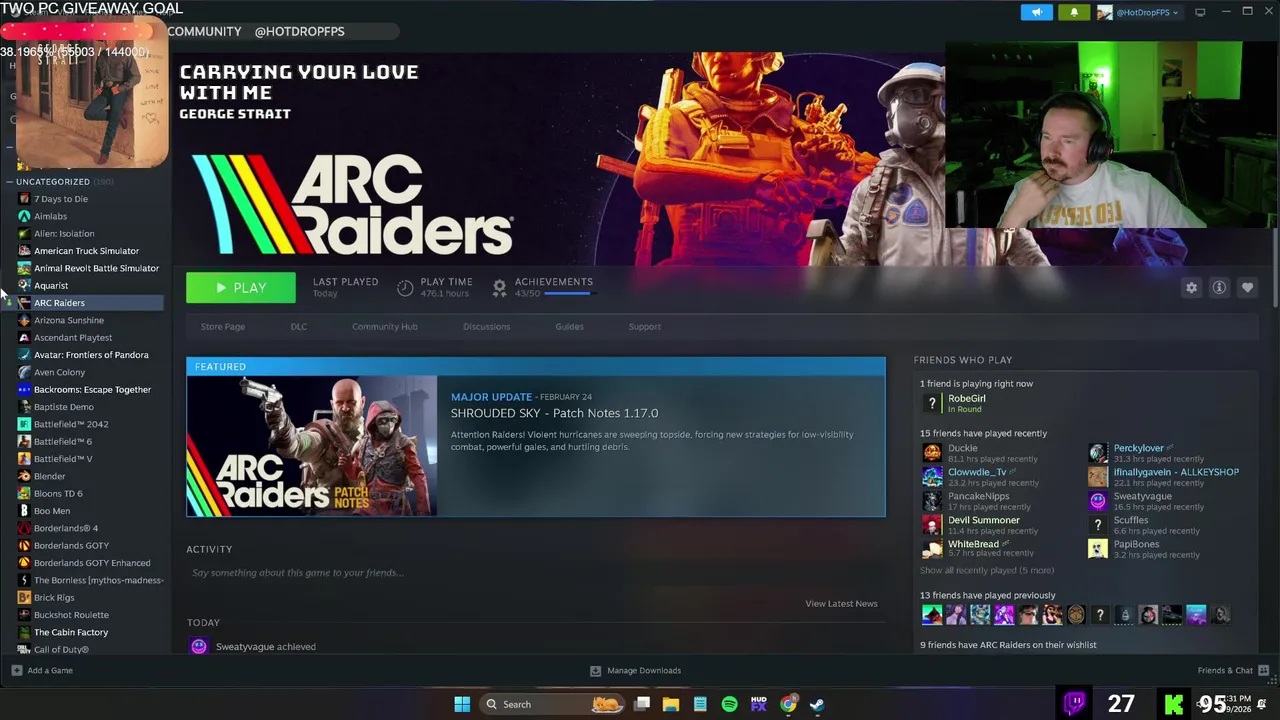Click the Blender icon in library
Screen dimensions: 1280x720
coord(24,476)
